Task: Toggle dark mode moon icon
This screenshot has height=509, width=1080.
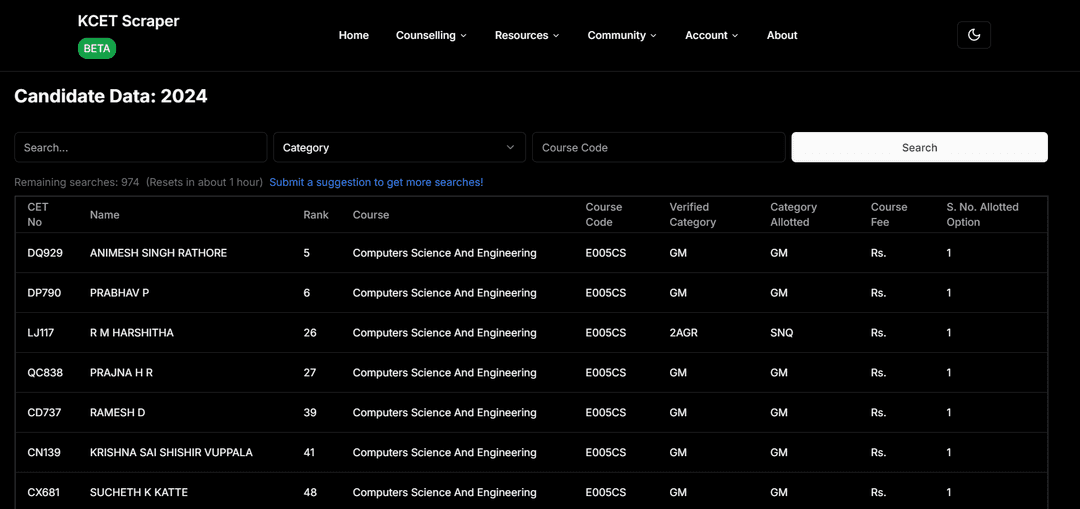Action: (x=973, y=35)
